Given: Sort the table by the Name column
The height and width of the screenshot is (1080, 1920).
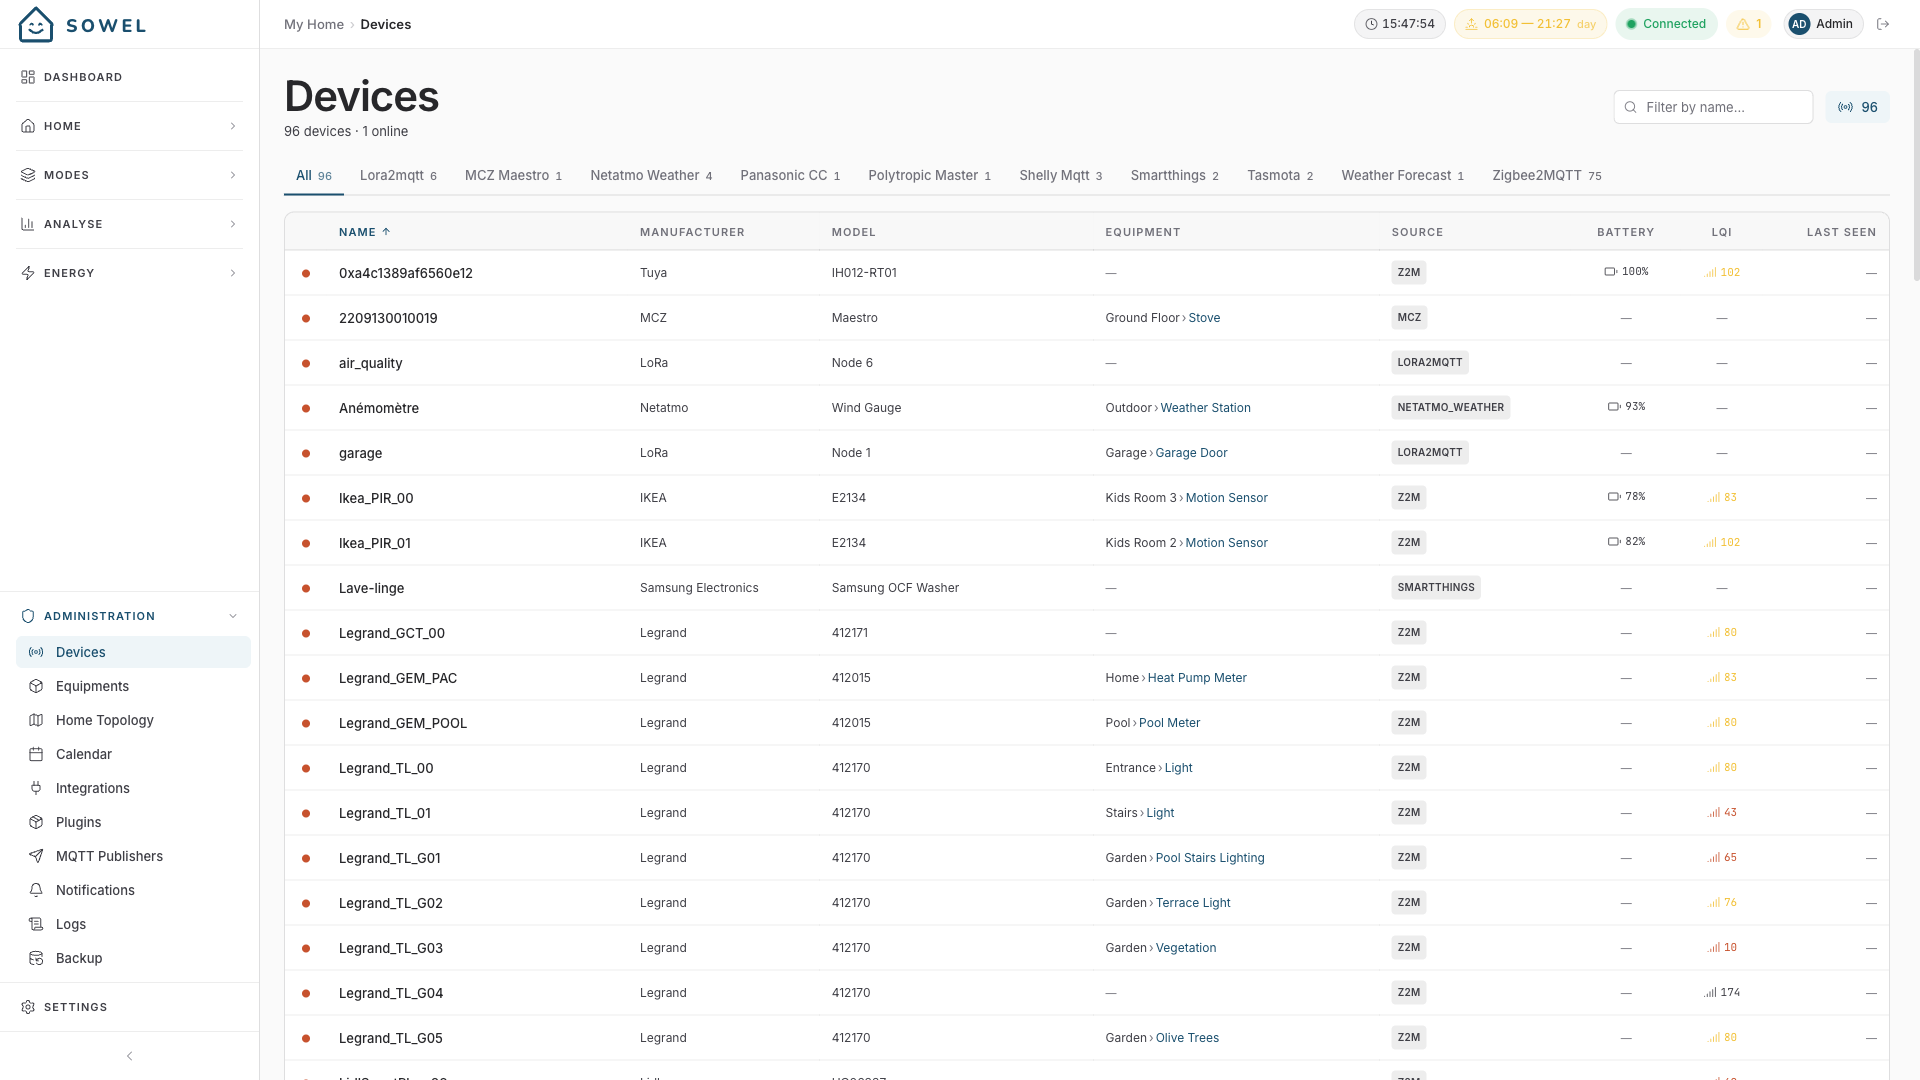Looking at the screenshot, I should [x=364, y=232].
